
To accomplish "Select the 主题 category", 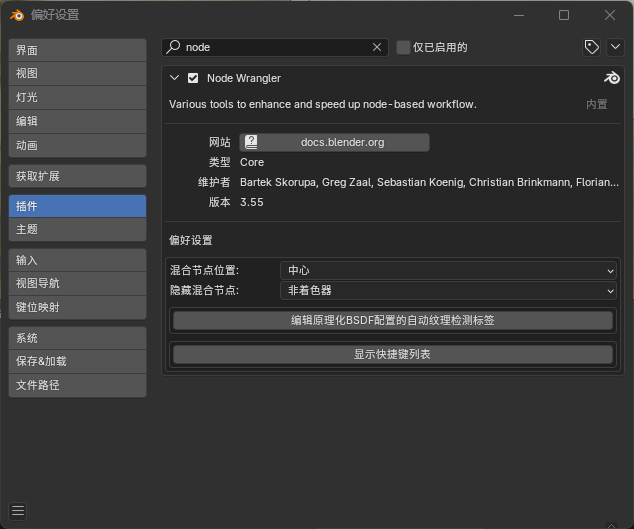I will pyautogui.click(x=77, y=229).
